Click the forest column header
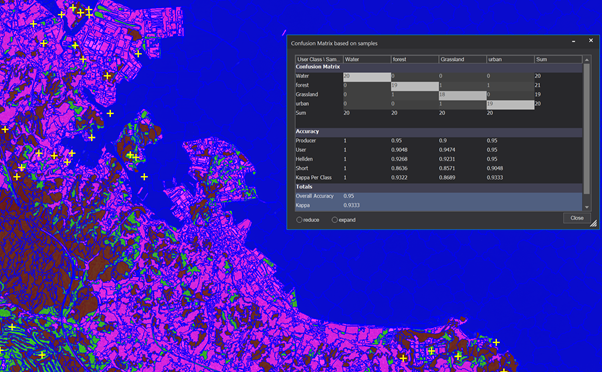602x372 pixels. (415, 60)
